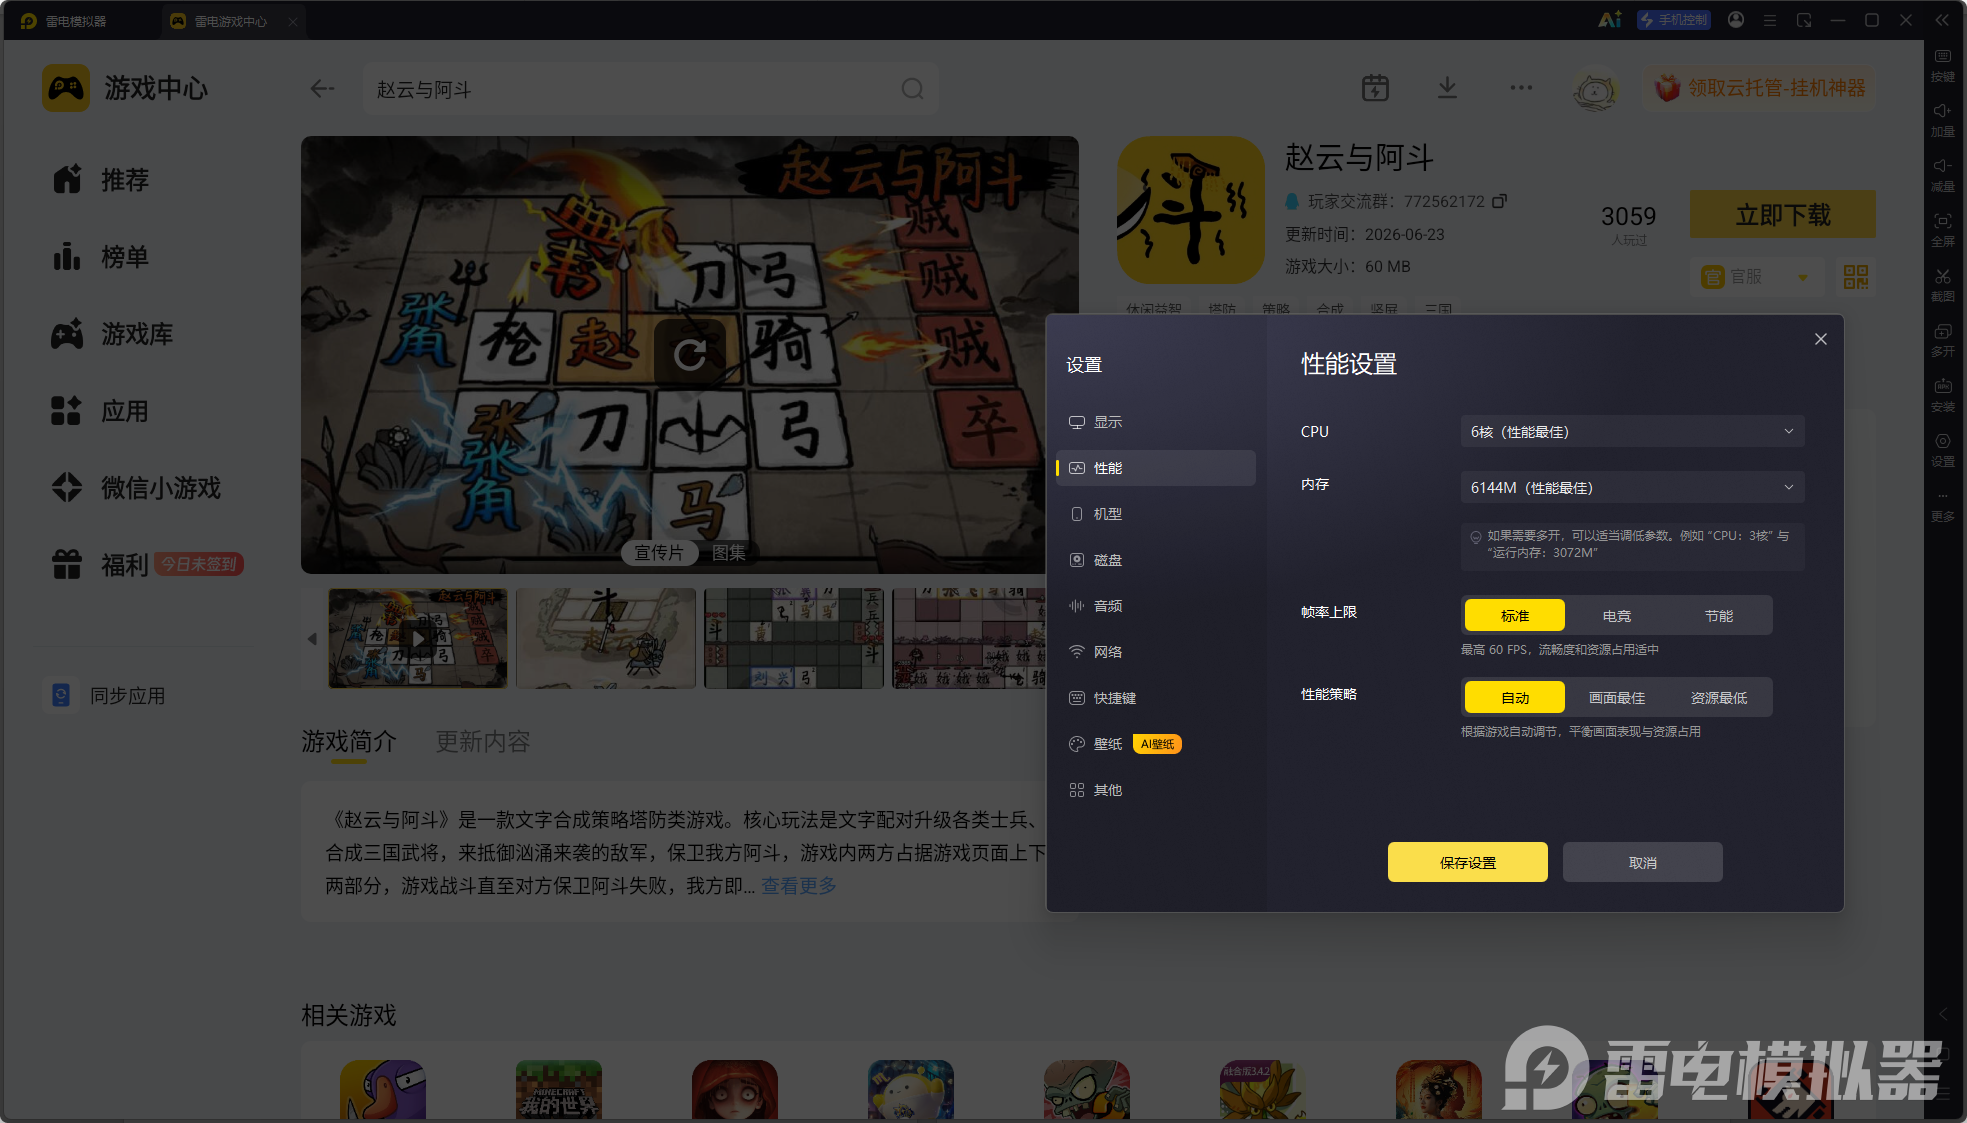Open 游戏库 game library
This screenshot has height=1123, width=1967.
(x=112, y=334)
